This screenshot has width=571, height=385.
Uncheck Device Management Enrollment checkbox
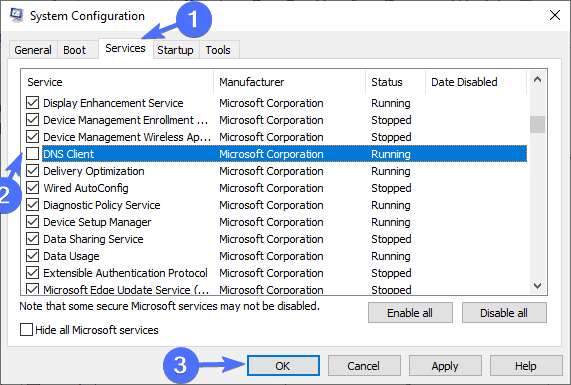pos(32,120)
